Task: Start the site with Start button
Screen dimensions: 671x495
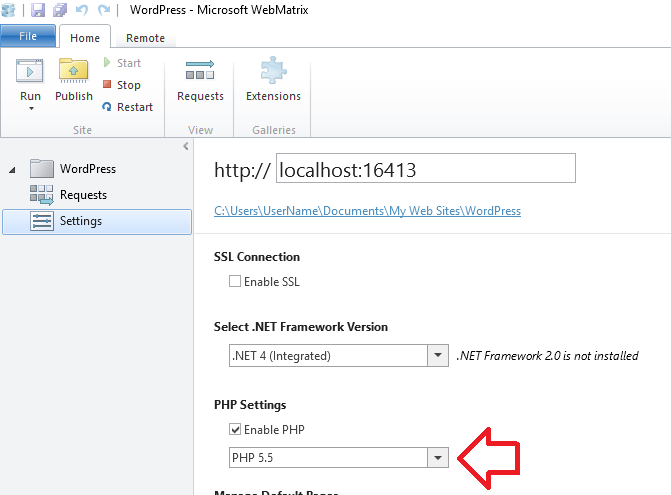Action: [x=122, y=63]
